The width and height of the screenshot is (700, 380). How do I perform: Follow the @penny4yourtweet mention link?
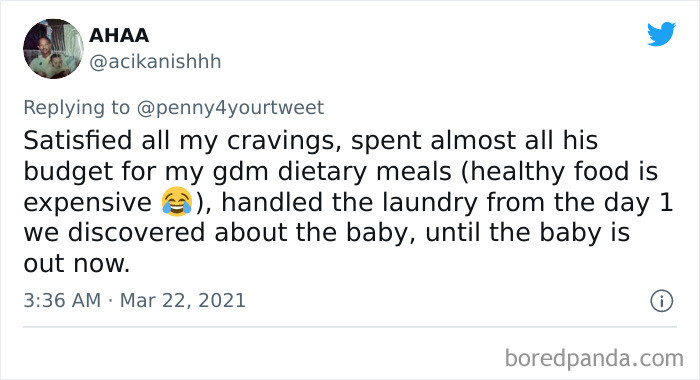(x=230, y=108)
